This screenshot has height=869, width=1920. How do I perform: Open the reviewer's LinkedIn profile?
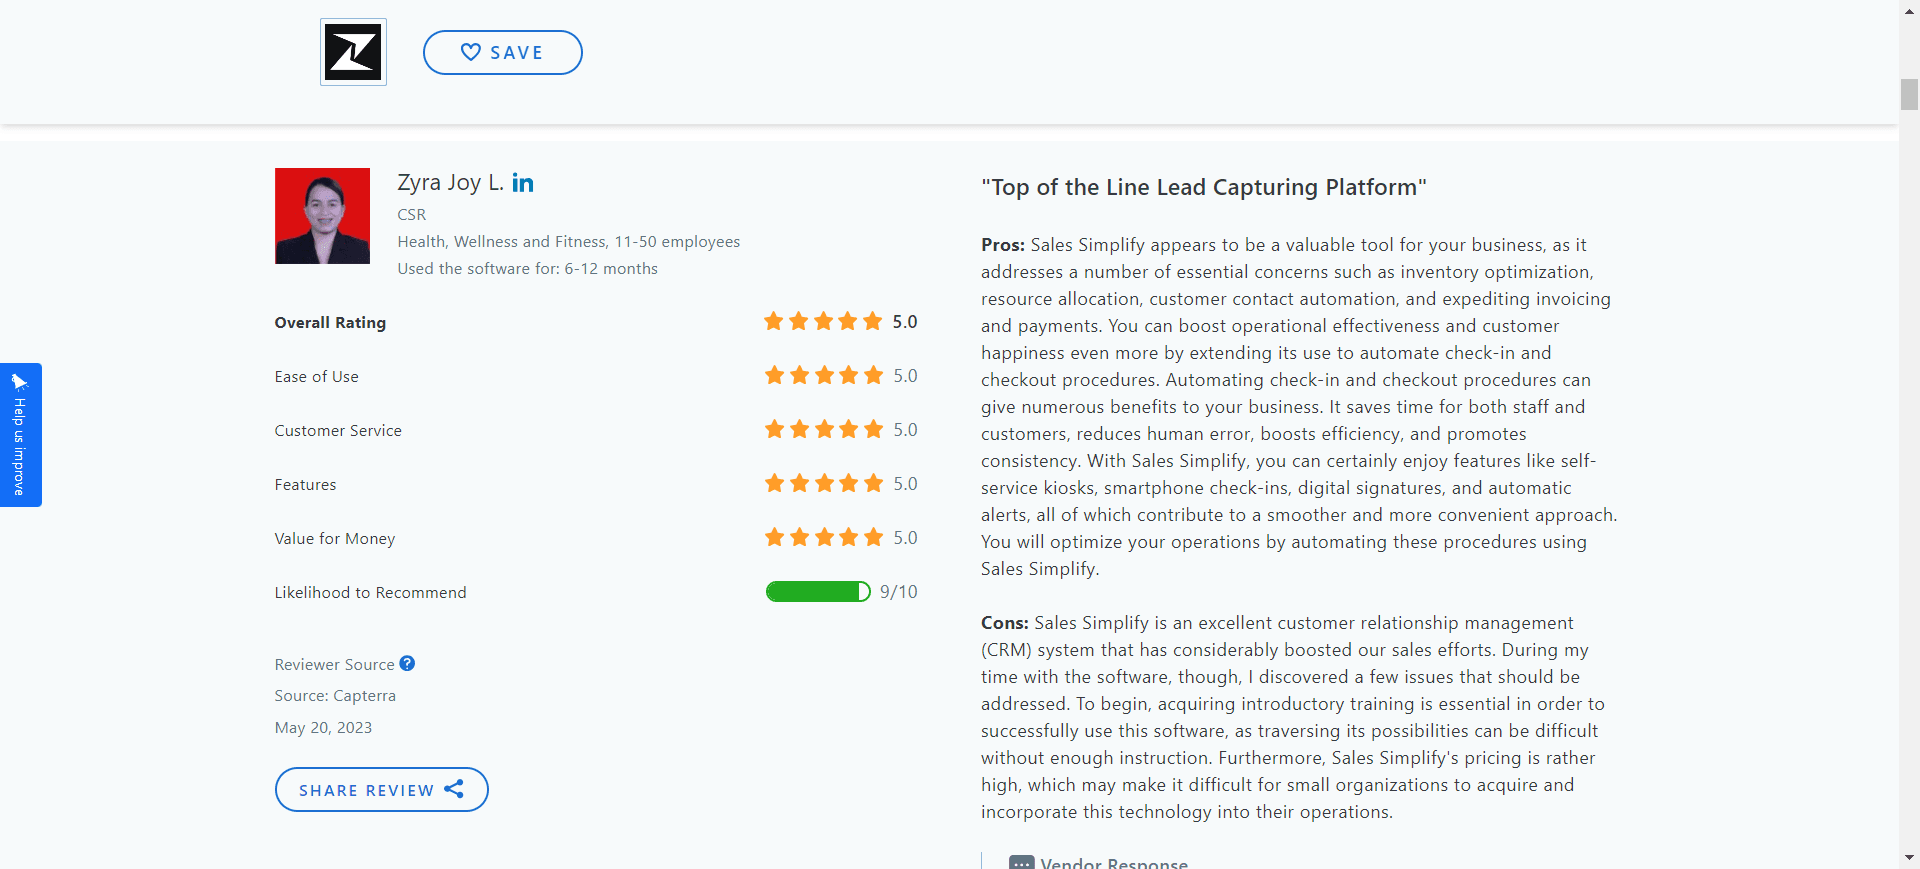[x=522, y=183]
